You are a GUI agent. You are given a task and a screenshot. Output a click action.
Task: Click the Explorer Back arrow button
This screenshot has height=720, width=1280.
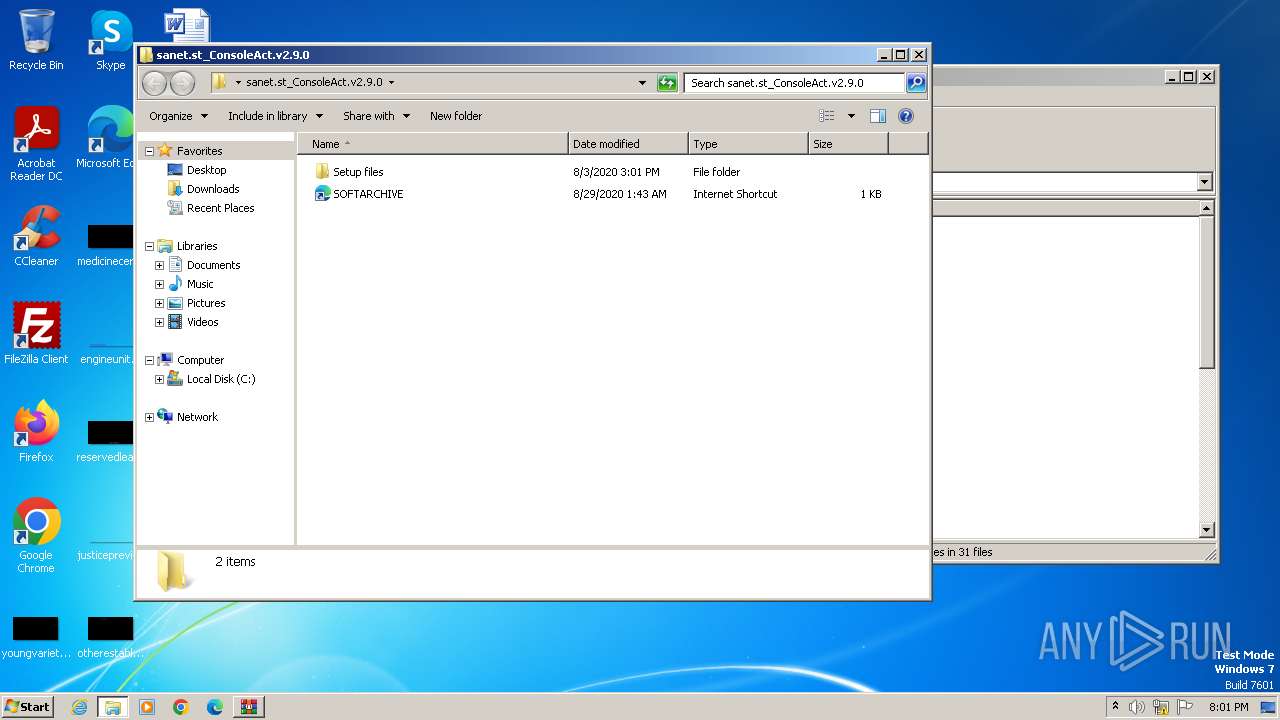[x=154, y=83]
